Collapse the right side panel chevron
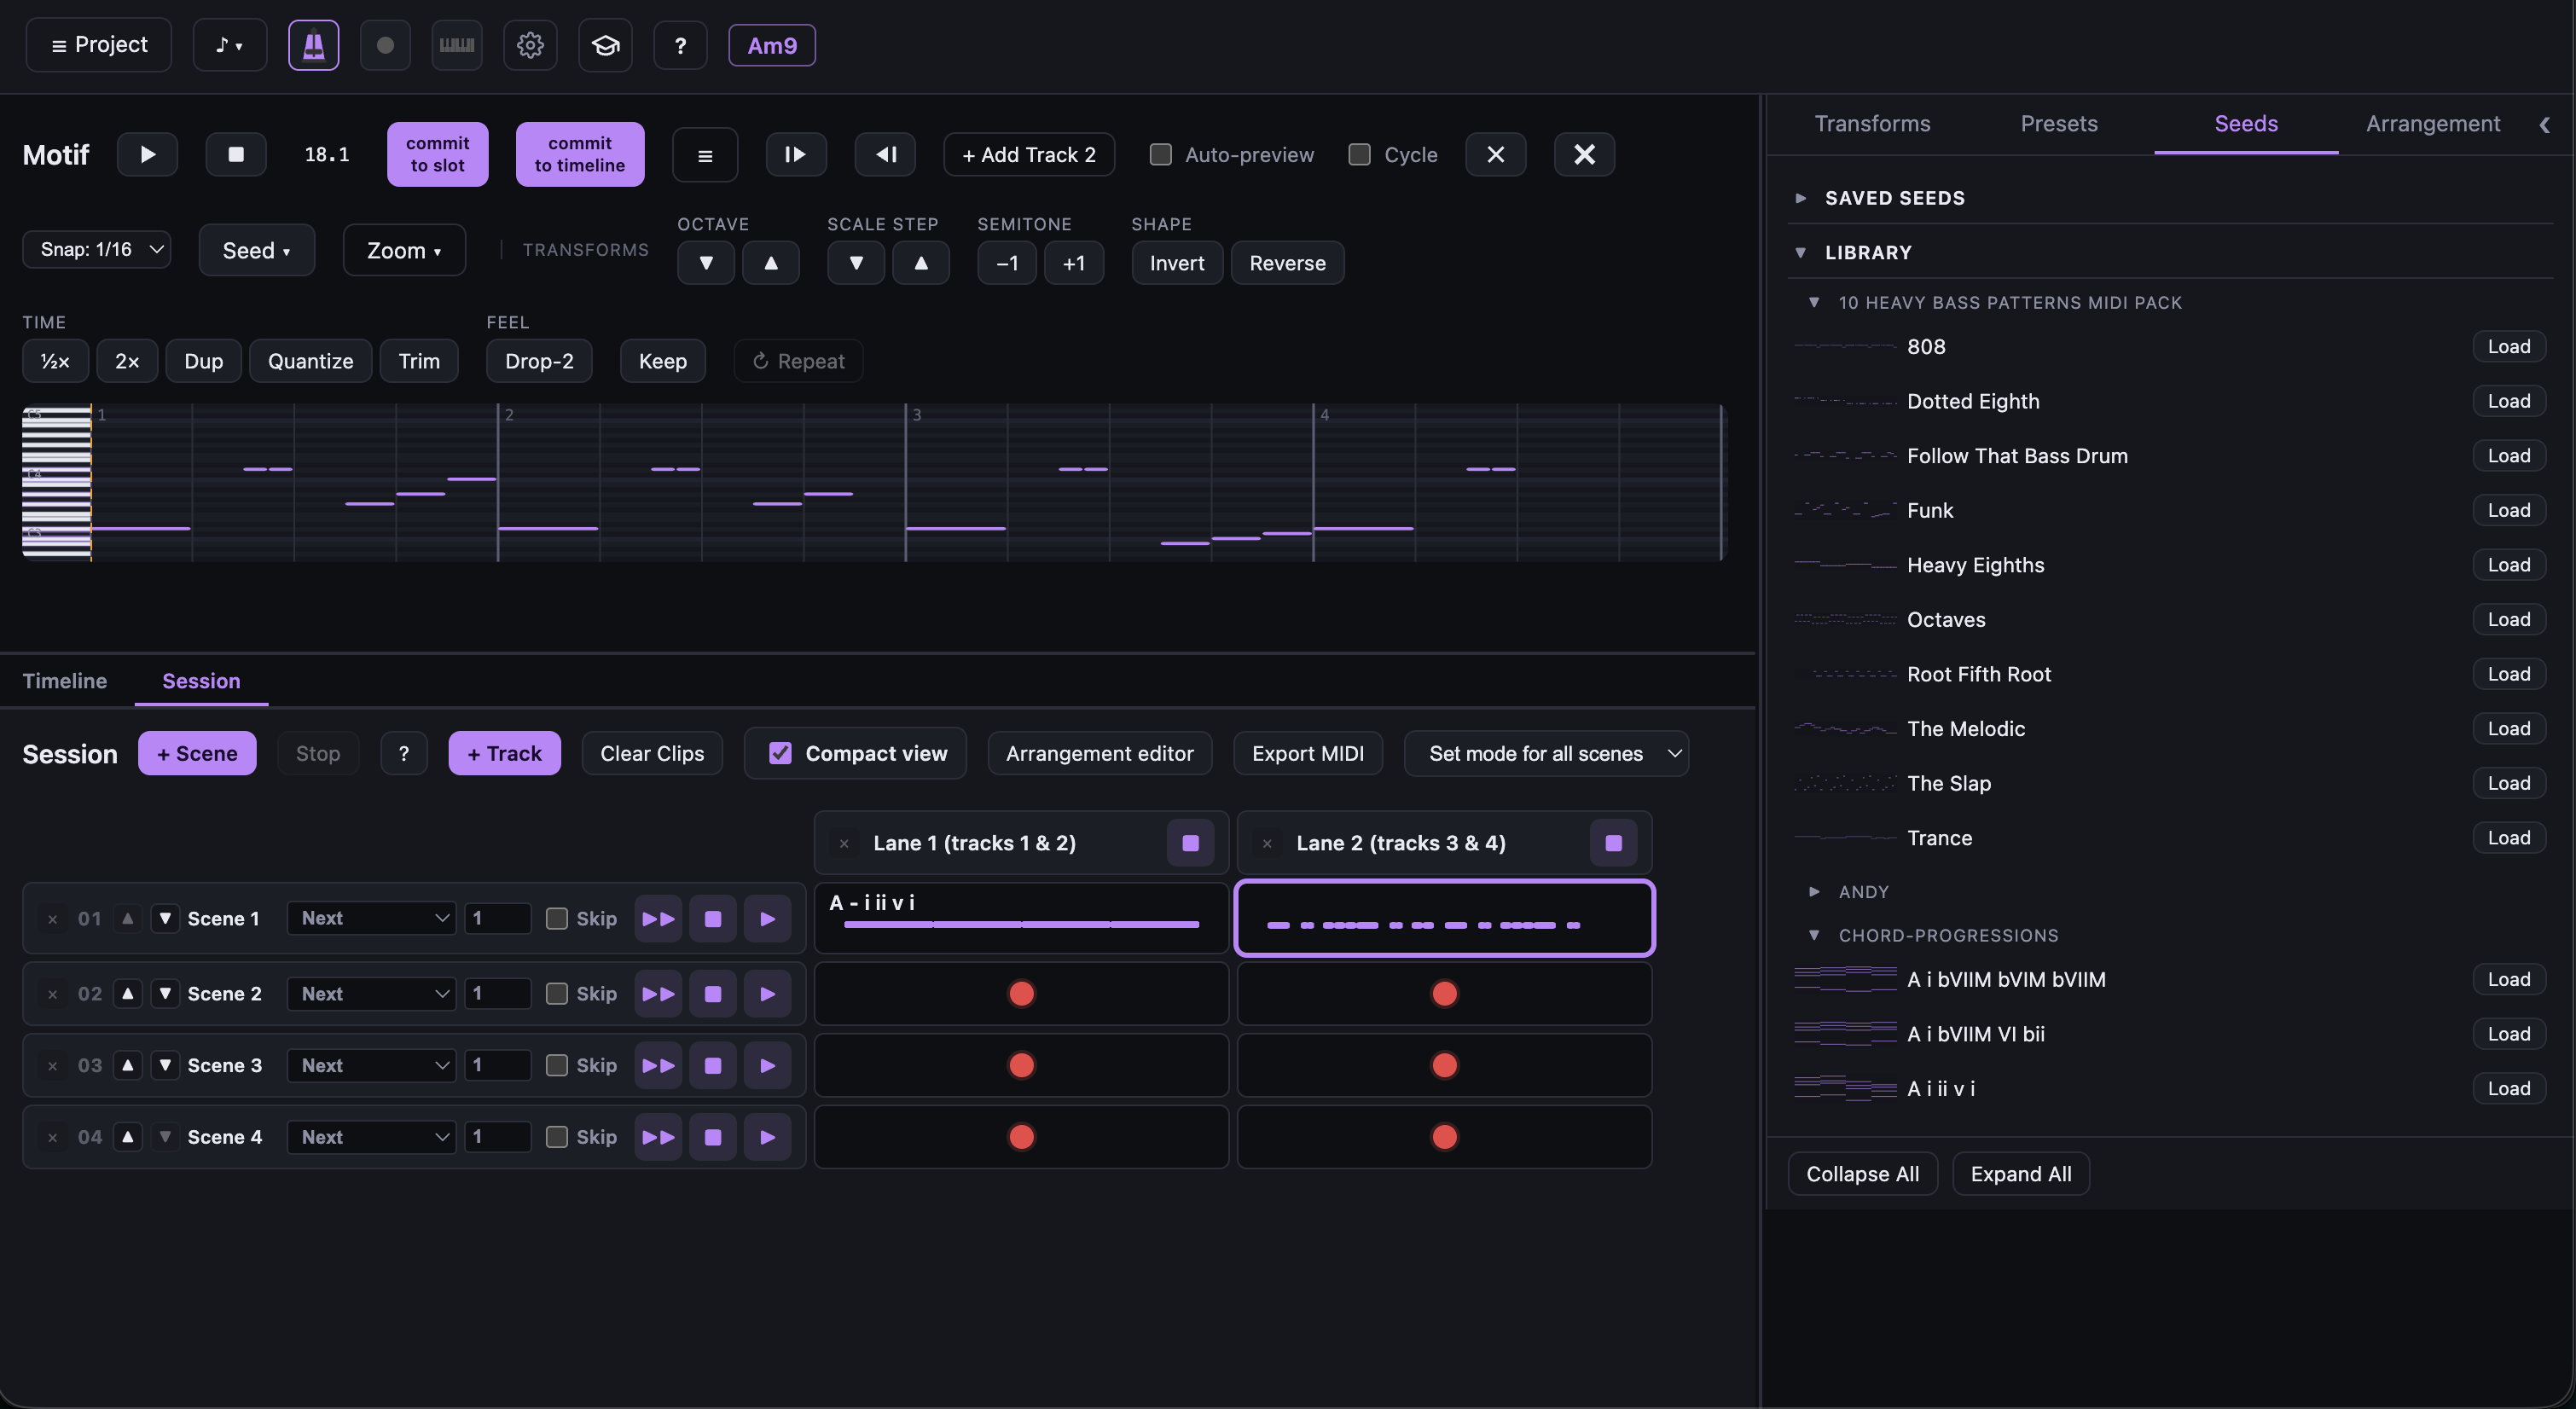The height and width of the screenshot is (1409, 2576). 2544,124
